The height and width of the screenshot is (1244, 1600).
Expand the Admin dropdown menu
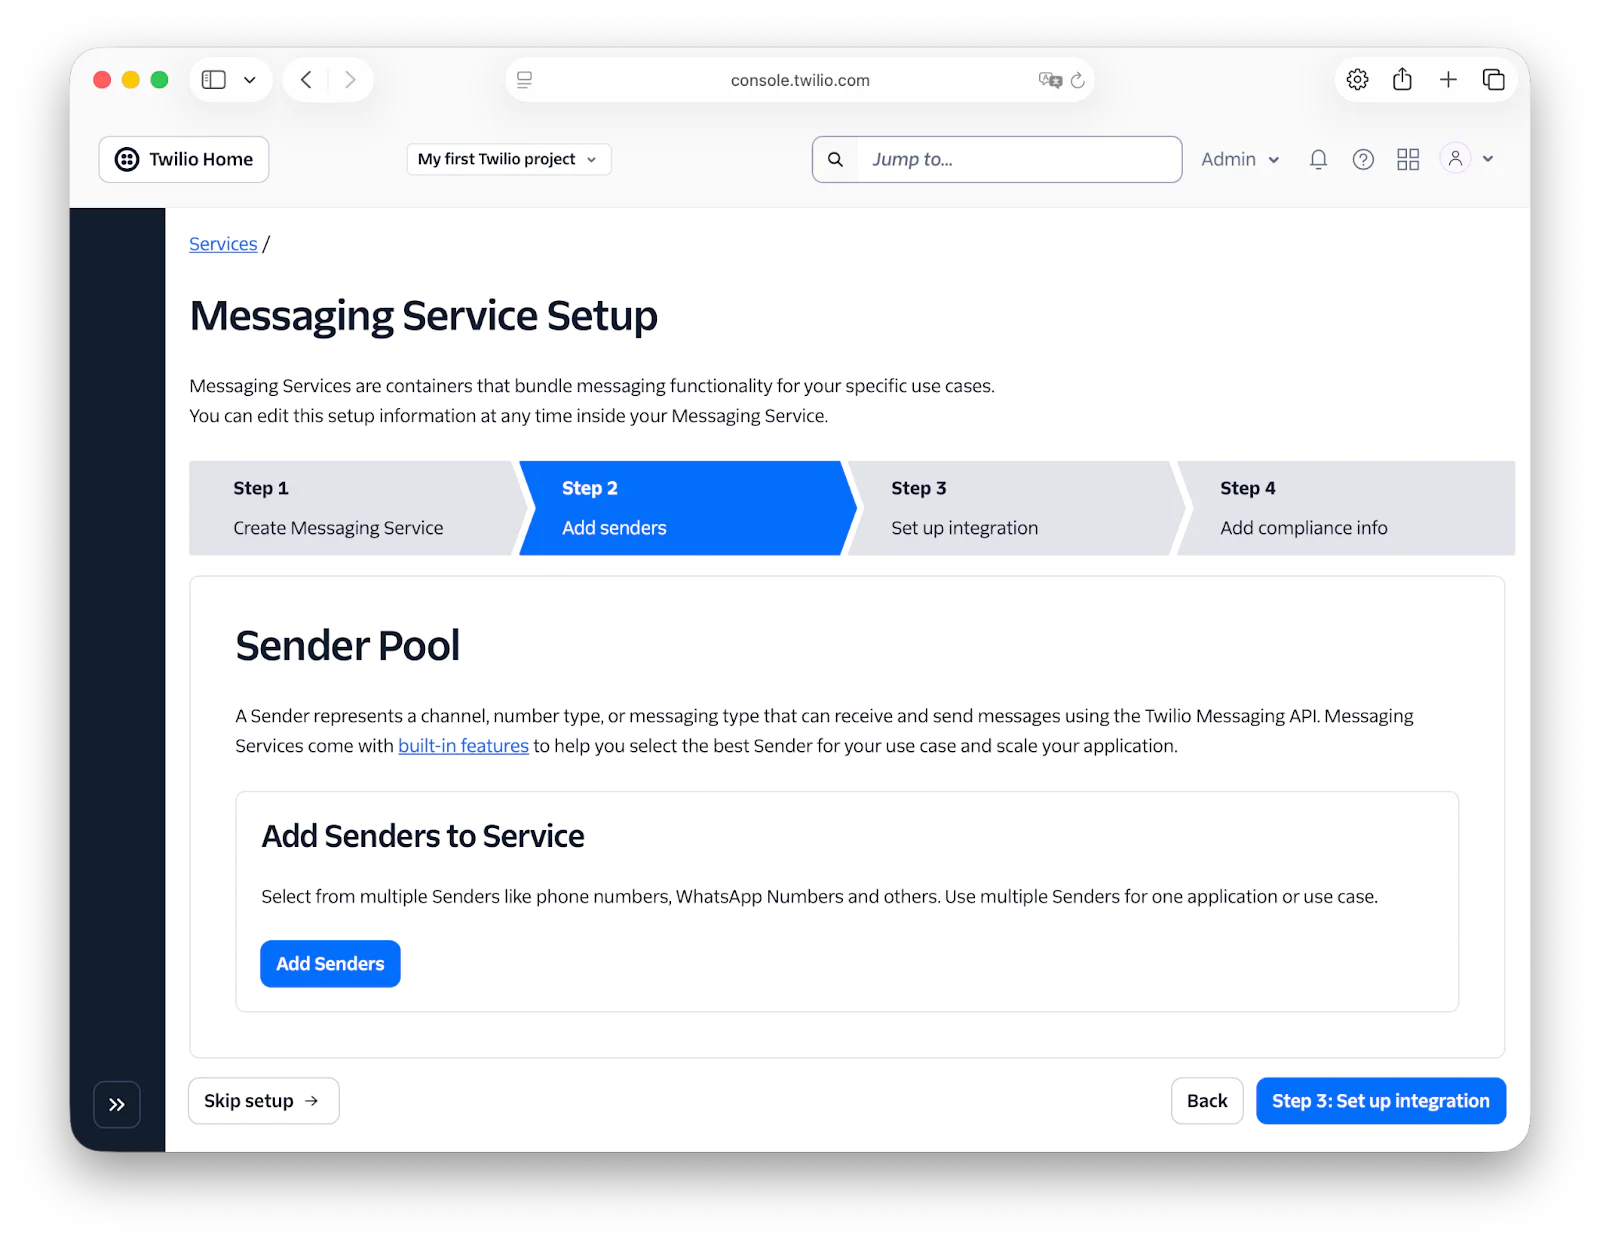coord(1239,159)
